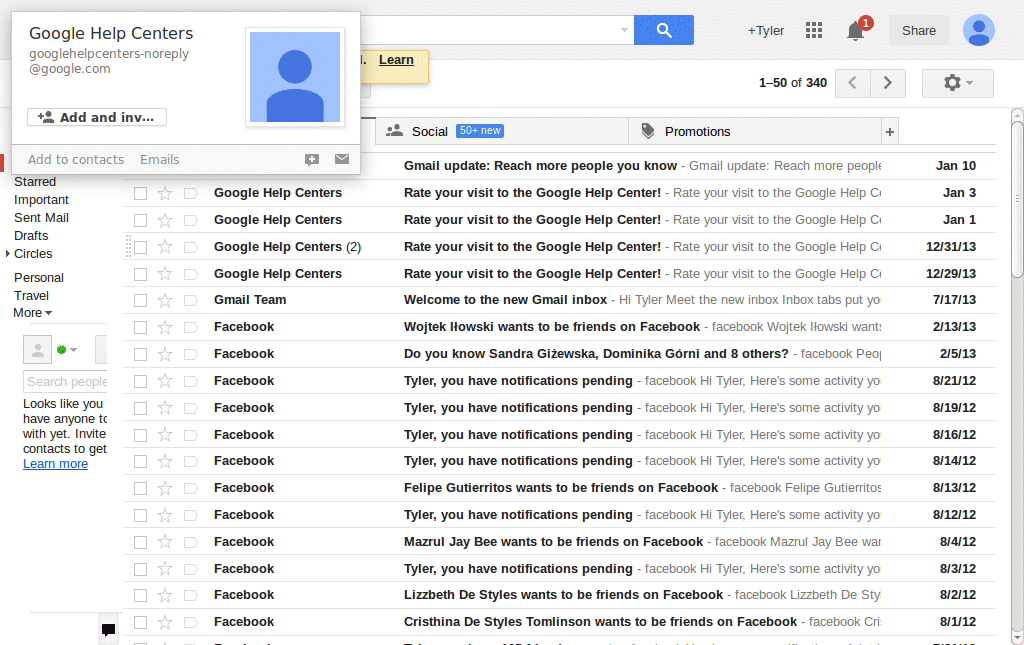
Task: Star the Cristhina De Styles Tomlinson email
Action: click(165, 622)
